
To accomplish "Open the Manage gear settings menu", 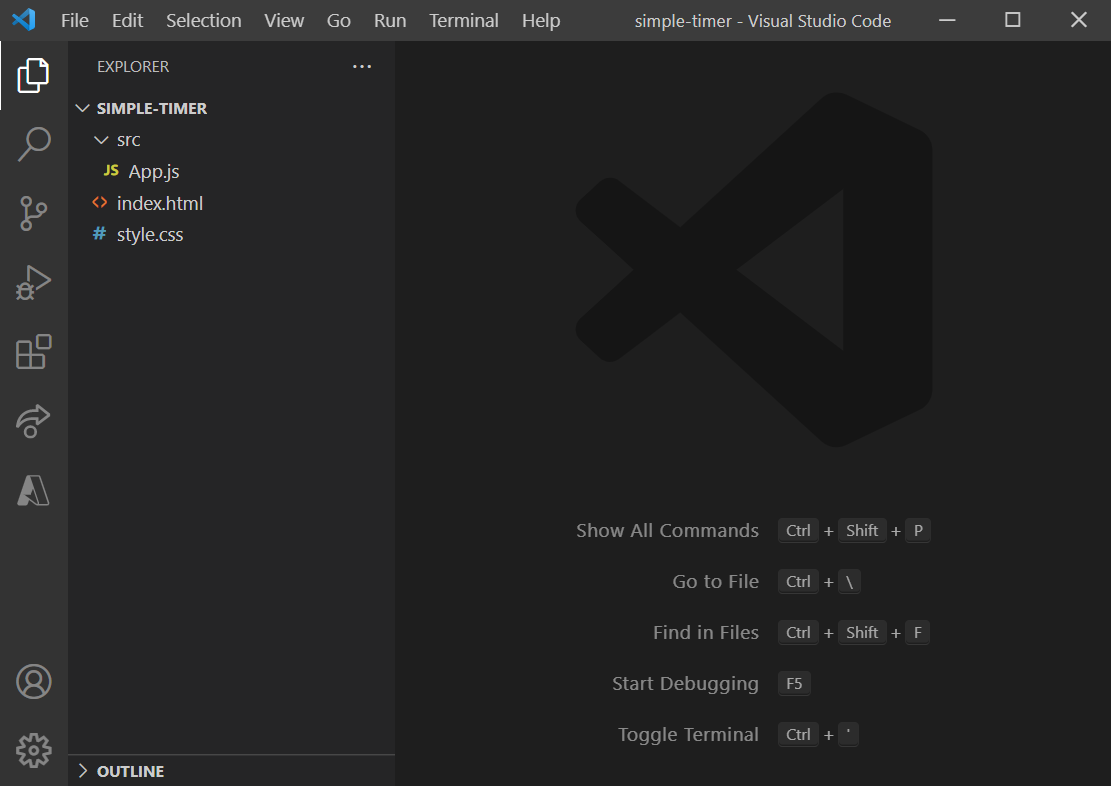I will click(33, 749).
